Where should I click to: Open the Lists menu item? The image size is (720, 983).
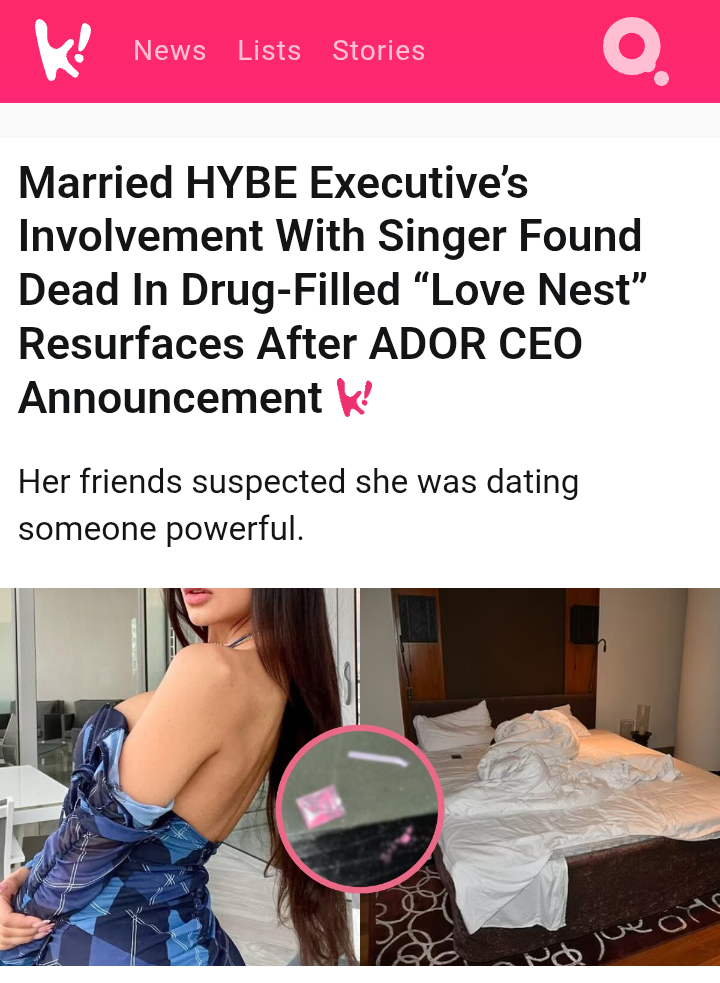click(x=269, y=50)
